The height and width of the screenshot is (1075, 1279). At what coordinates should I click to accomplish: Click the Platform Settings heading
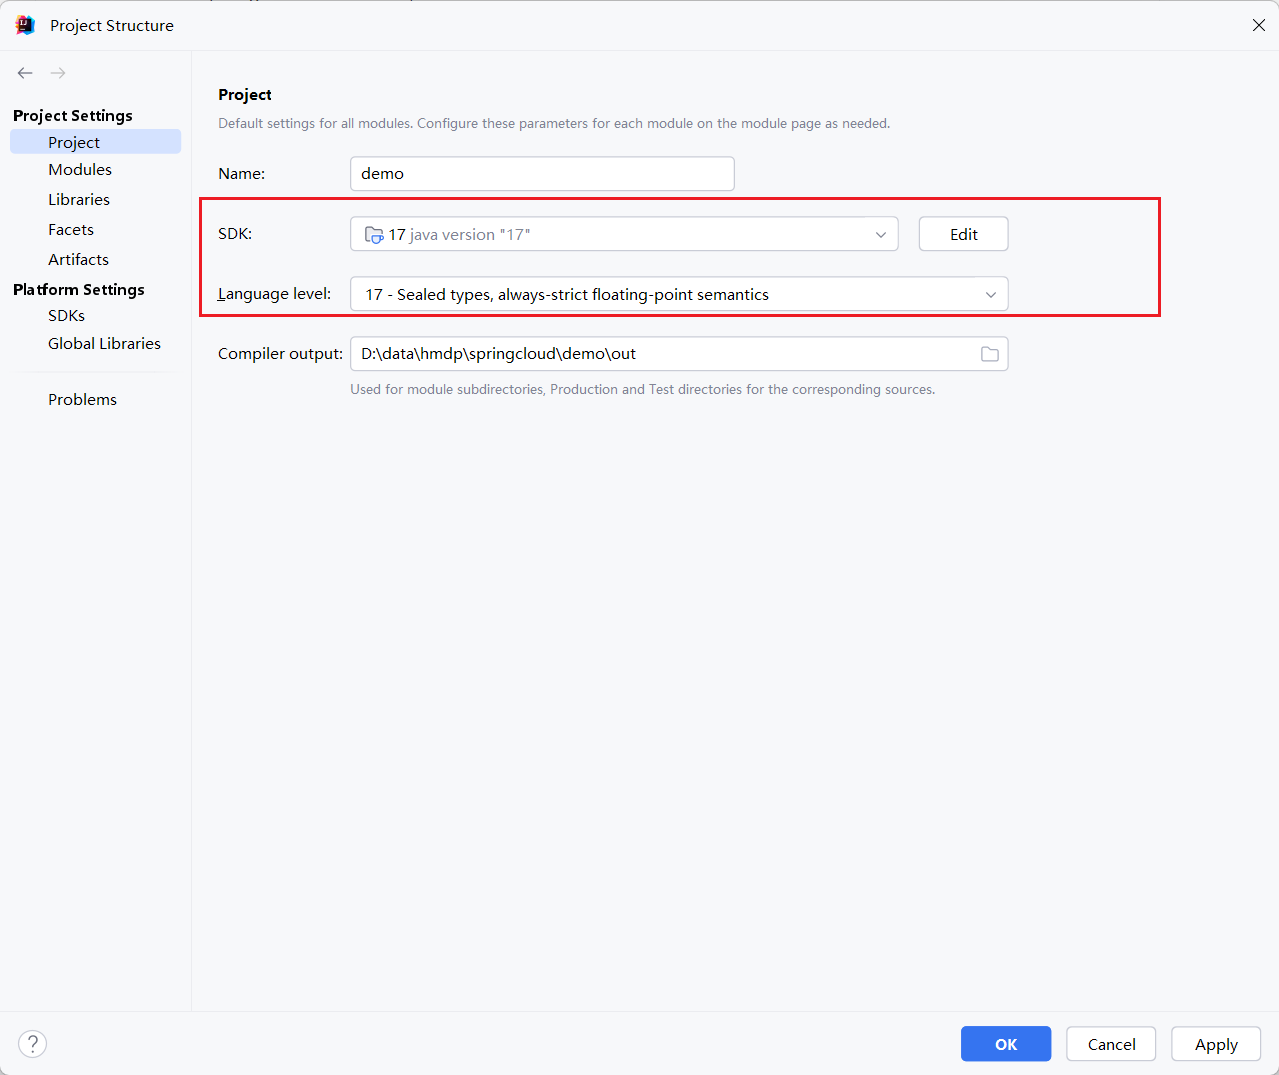coord(79,290)
